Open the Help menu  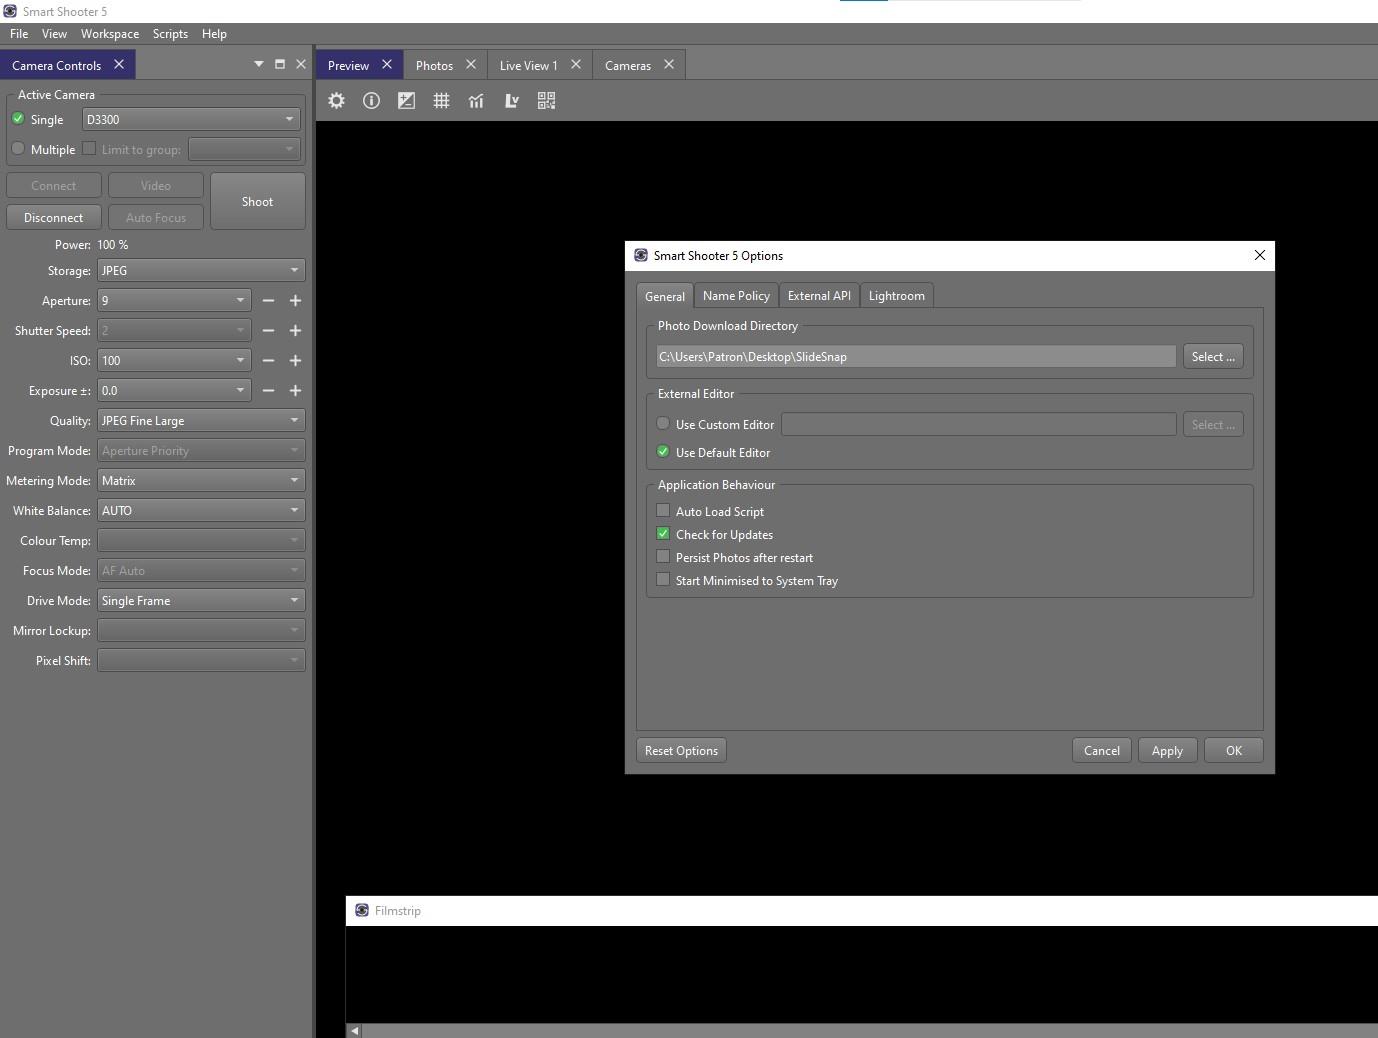(x=214, y=34)
